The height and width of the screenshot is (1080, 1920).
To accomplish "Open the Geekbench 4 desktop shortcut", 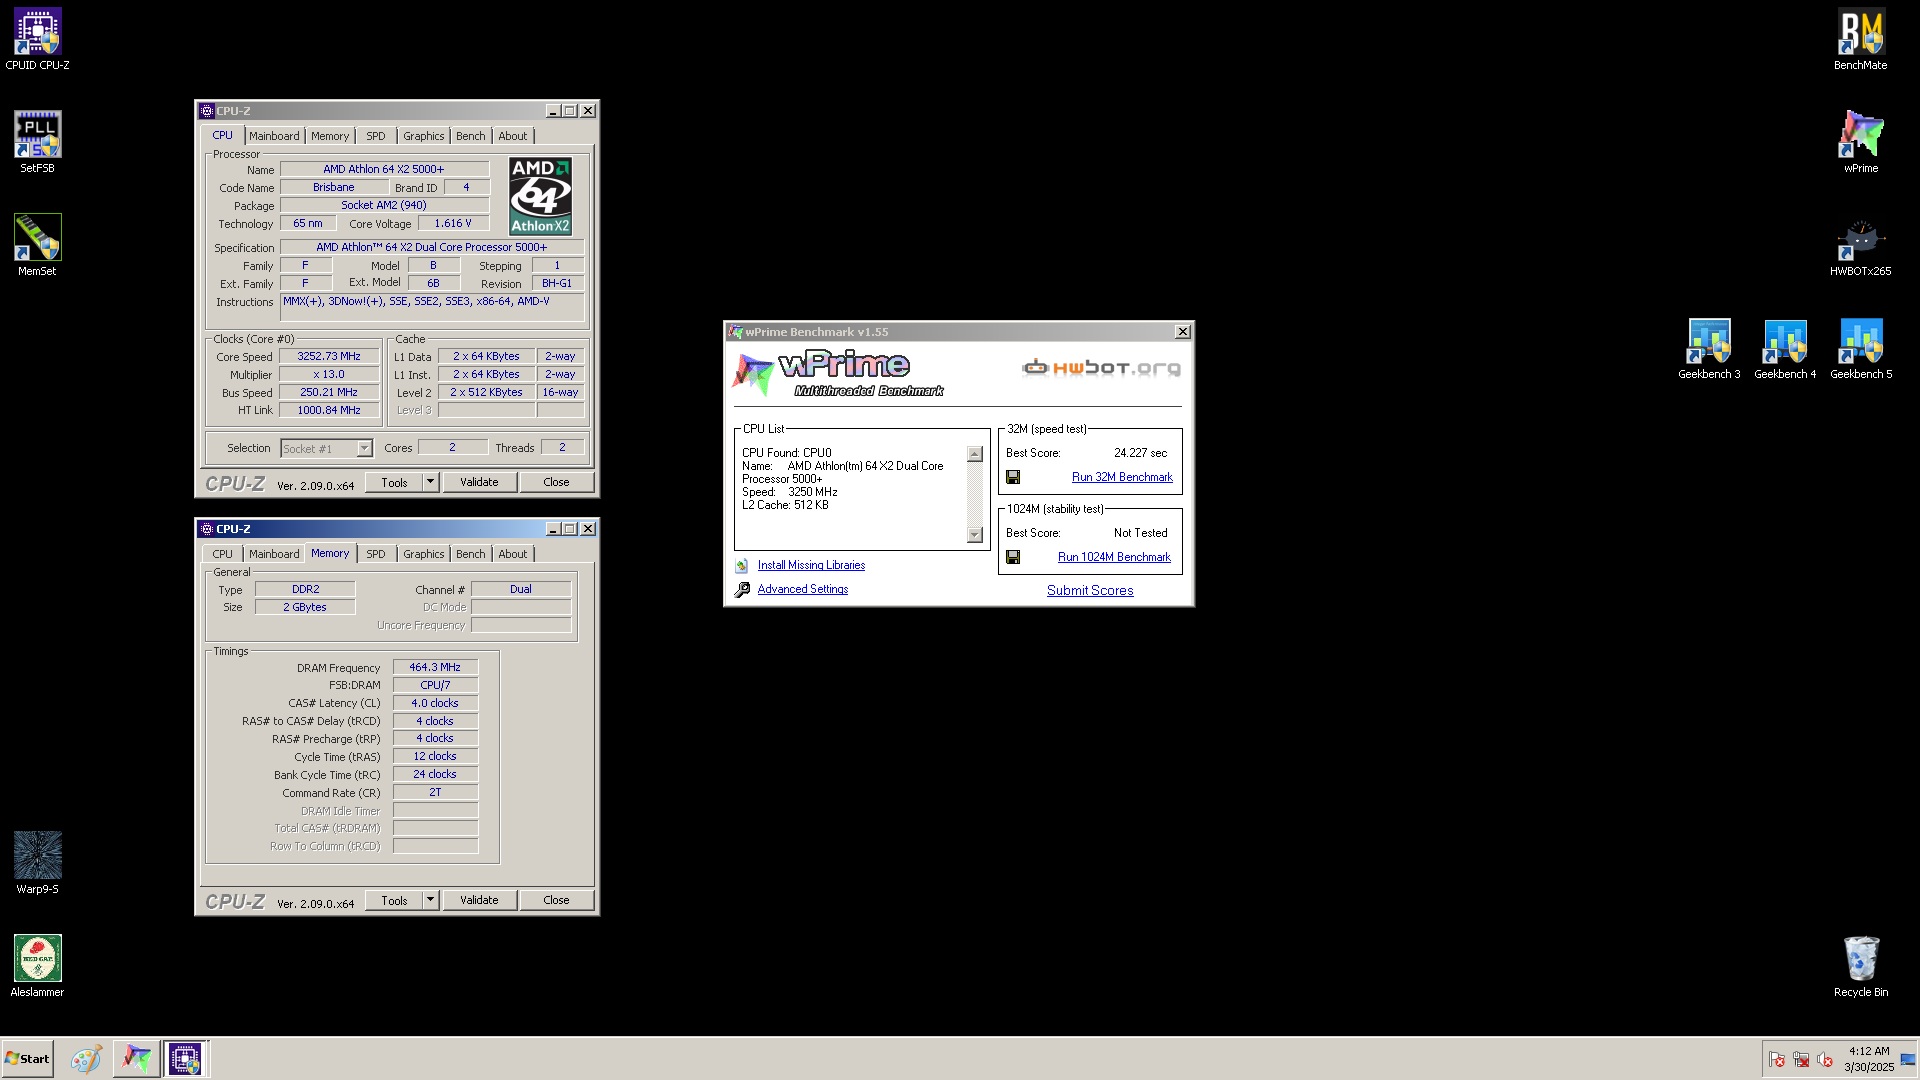I will [1785, 348].
